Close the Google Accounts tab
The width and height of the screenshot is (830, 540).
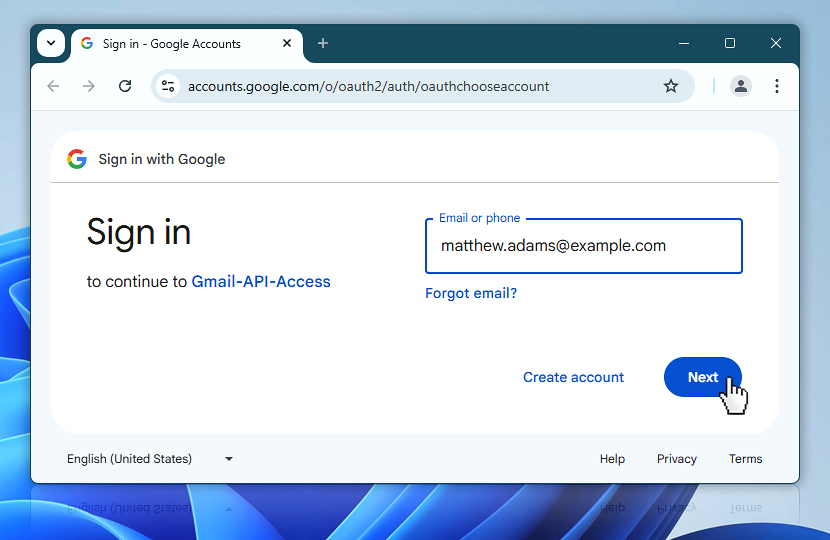tap(287, 43)
